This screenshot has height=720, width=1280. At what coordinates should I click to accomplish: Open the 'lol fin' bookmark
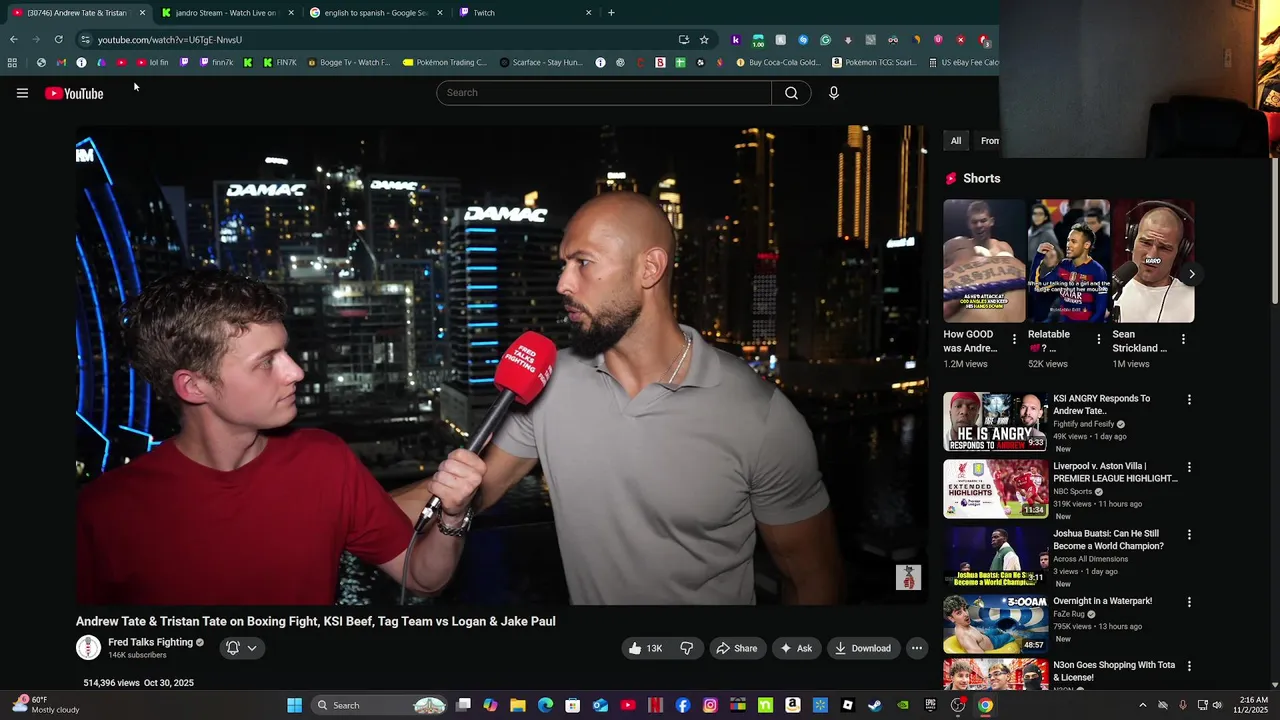click(152, 62)
